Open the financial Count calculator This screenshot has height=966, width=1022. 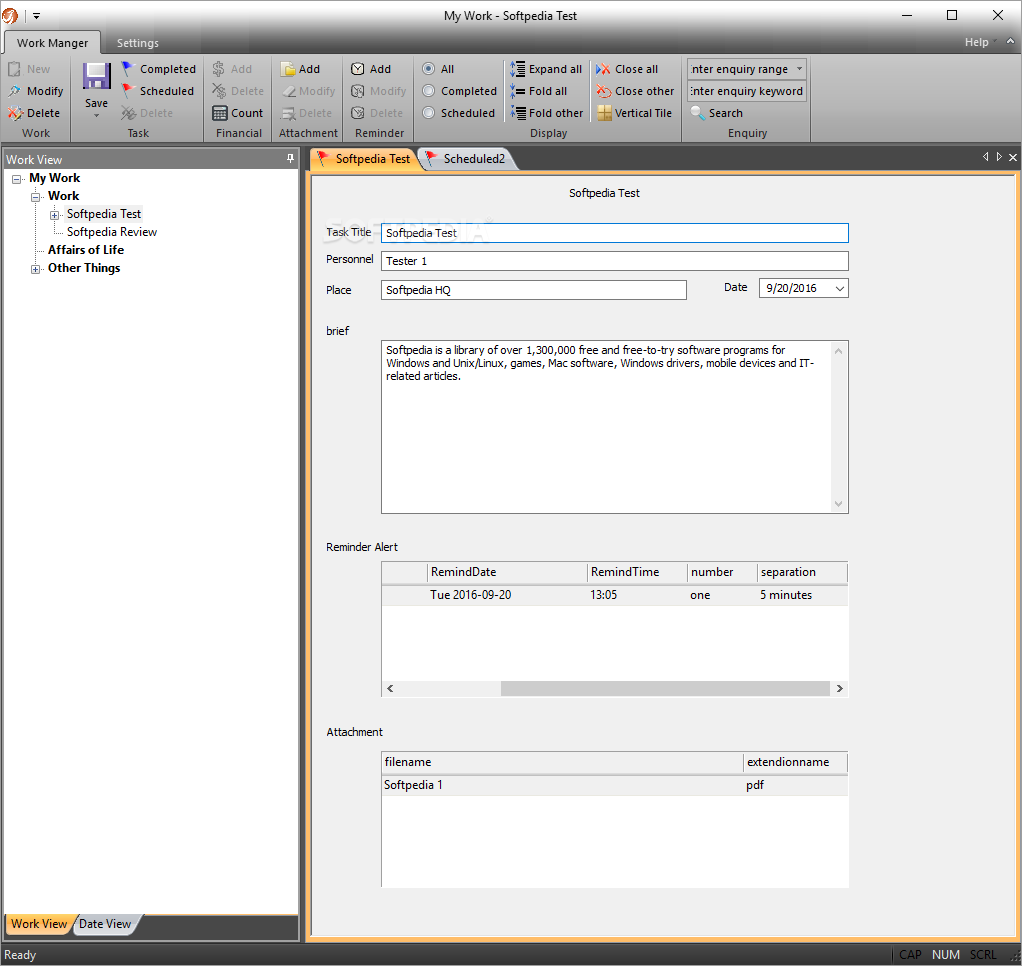coord(238,113)
